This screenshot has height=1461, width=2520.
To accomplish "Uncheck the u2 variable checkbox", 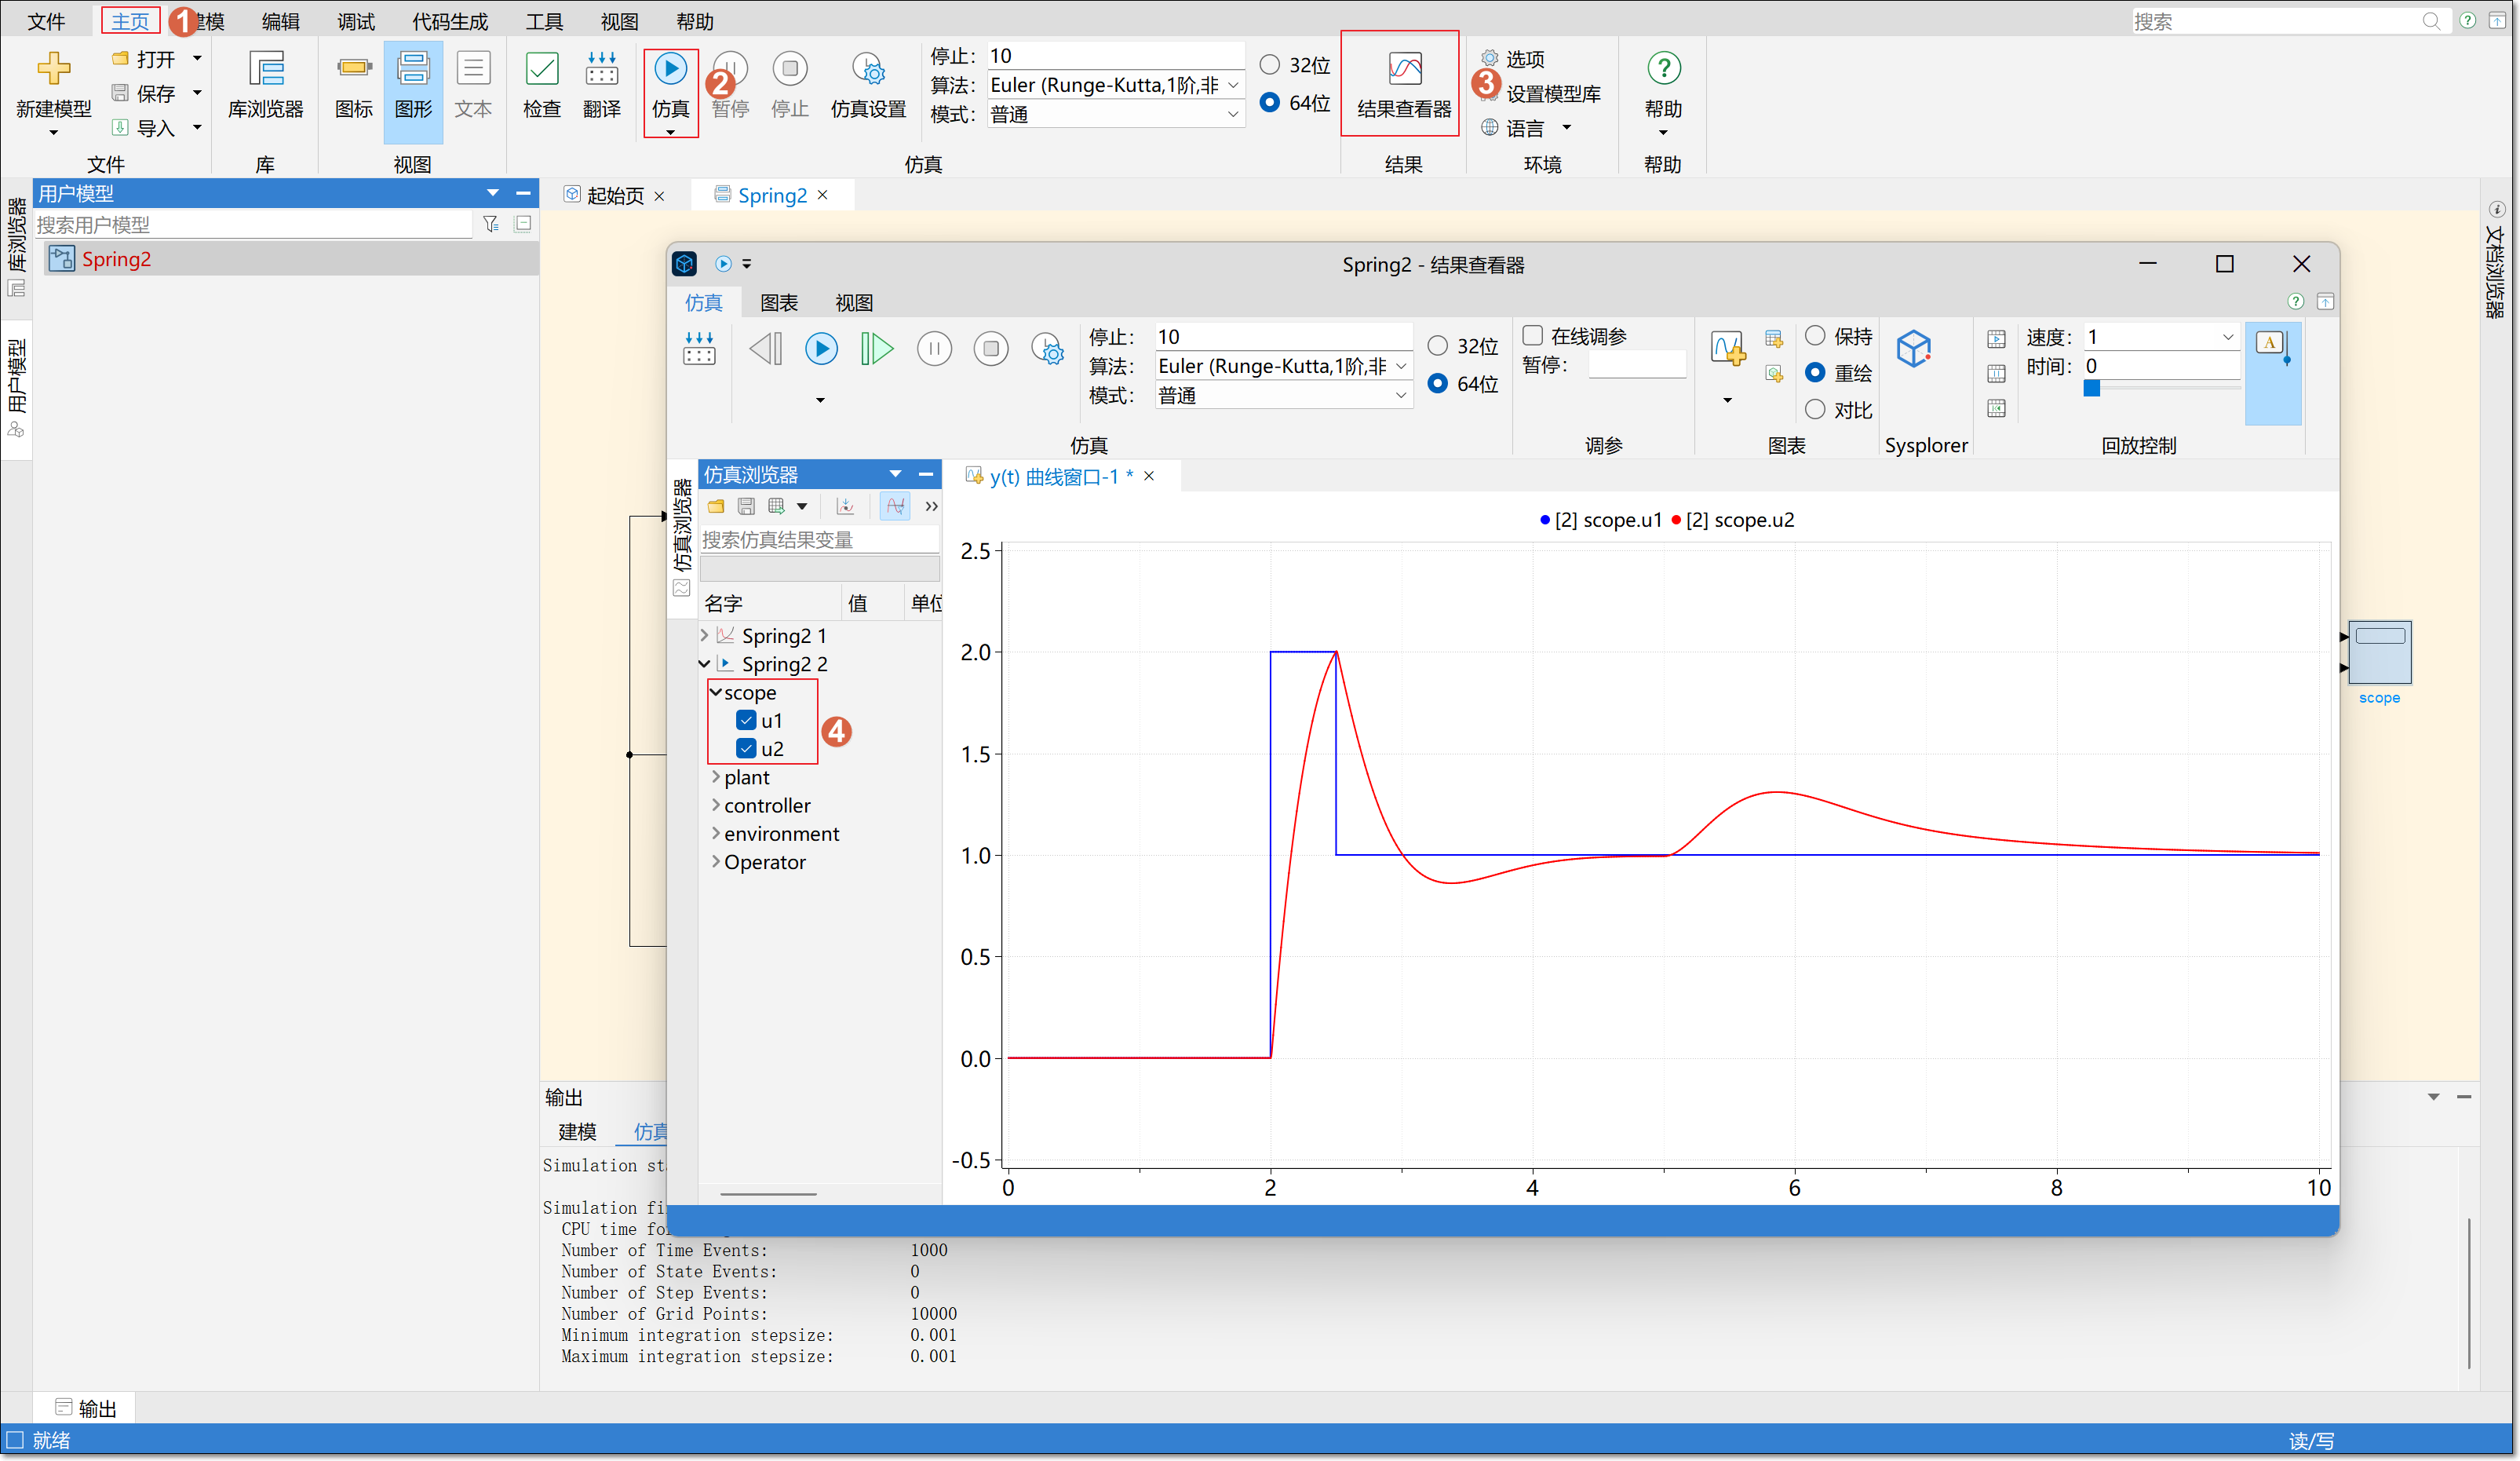I will point(746,748).
